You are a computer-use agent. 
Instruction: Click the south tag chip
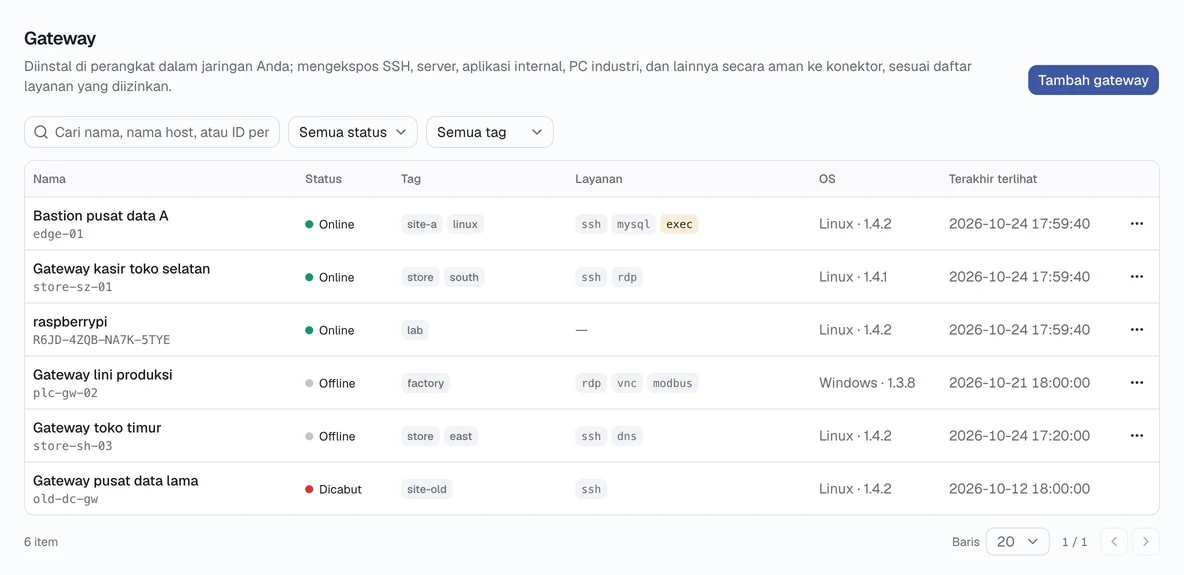(x=464, y=277)
